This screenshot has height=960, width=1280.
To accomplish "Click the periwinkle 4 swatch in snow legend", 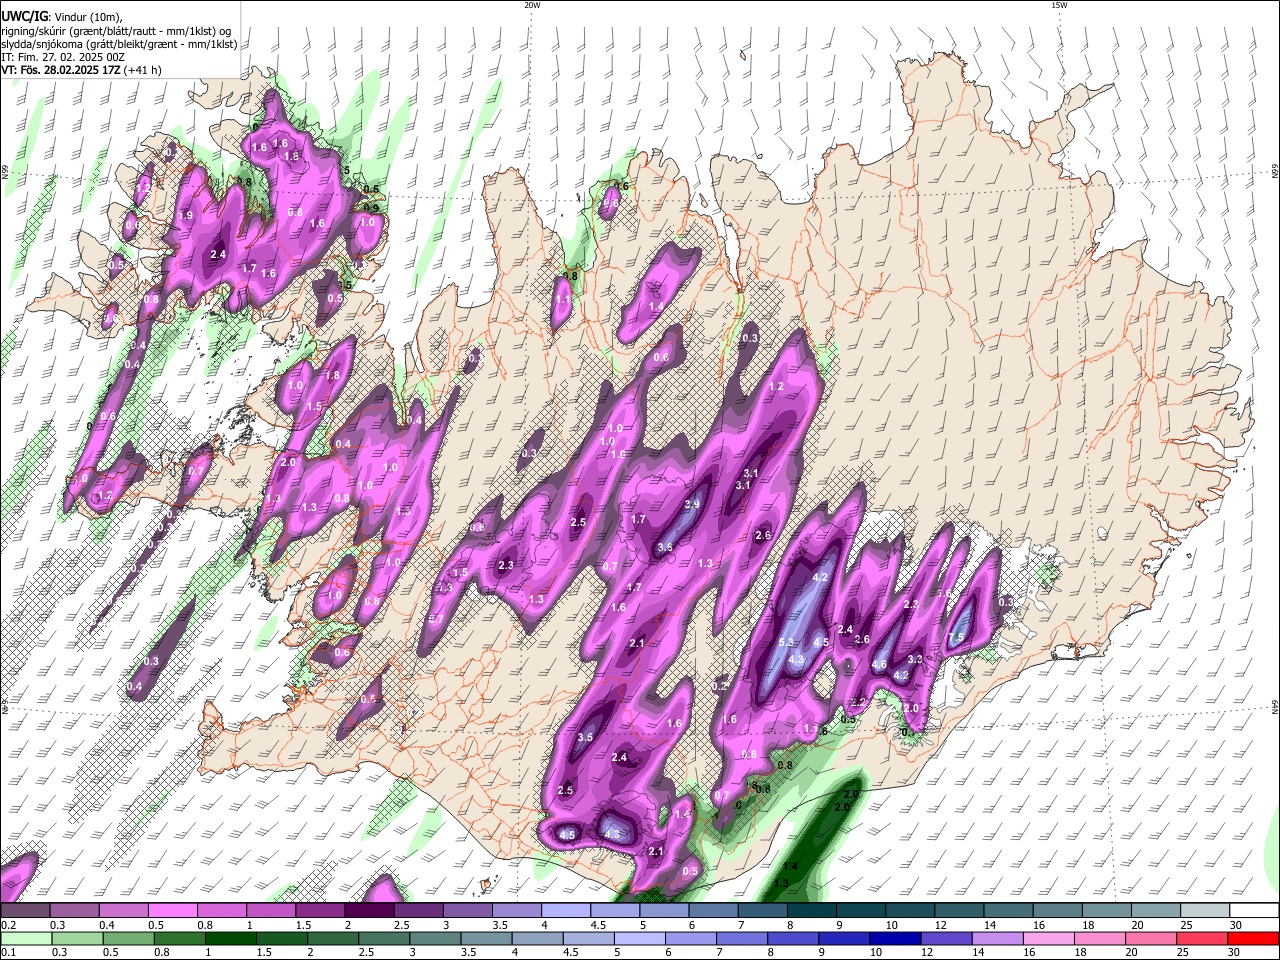I will [x=565, y=910].
